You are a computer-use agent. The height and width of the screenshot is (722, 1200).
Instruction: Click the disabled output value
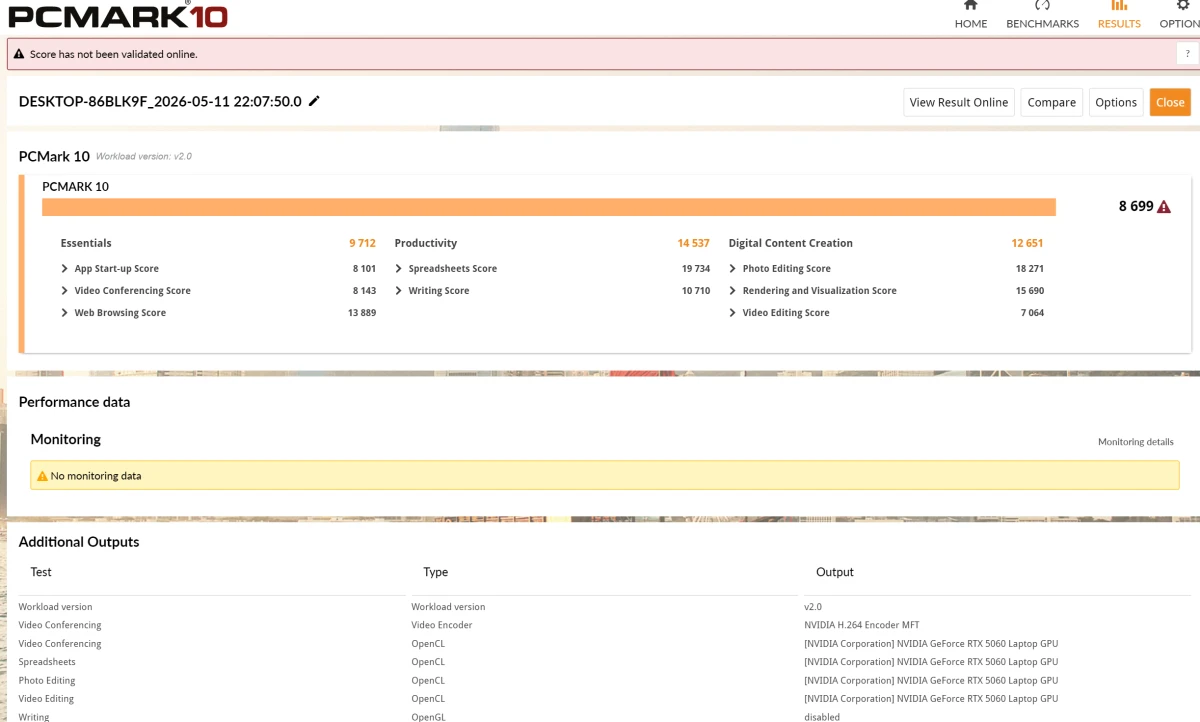pos(822,717)
